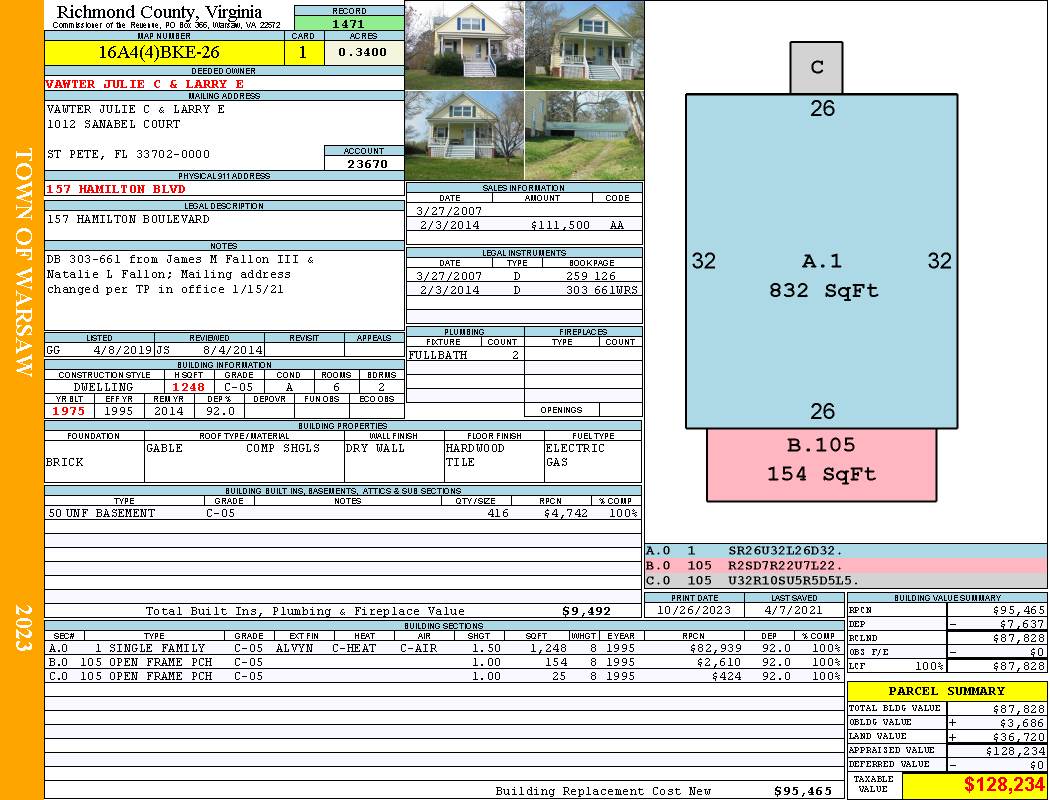Click LCF value $87,828
1050x800 pixels.
pyautogui.click(x=1018, y=666)
